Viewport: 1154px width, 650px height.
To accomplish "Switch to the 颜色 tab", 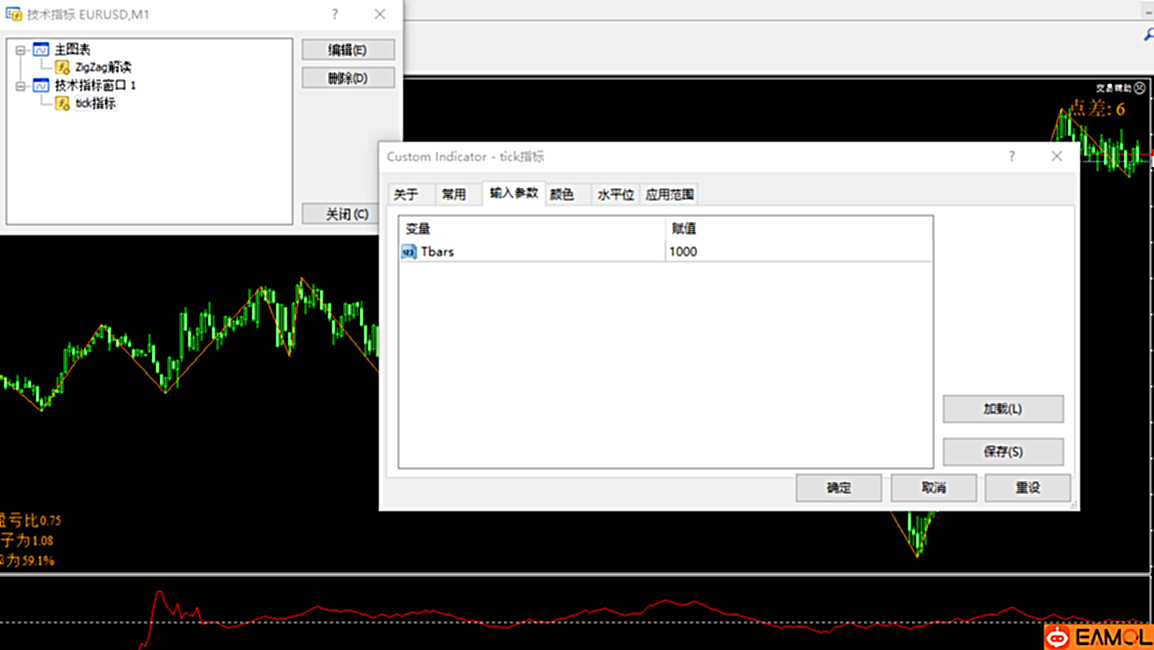I will [x=562, y=195].
